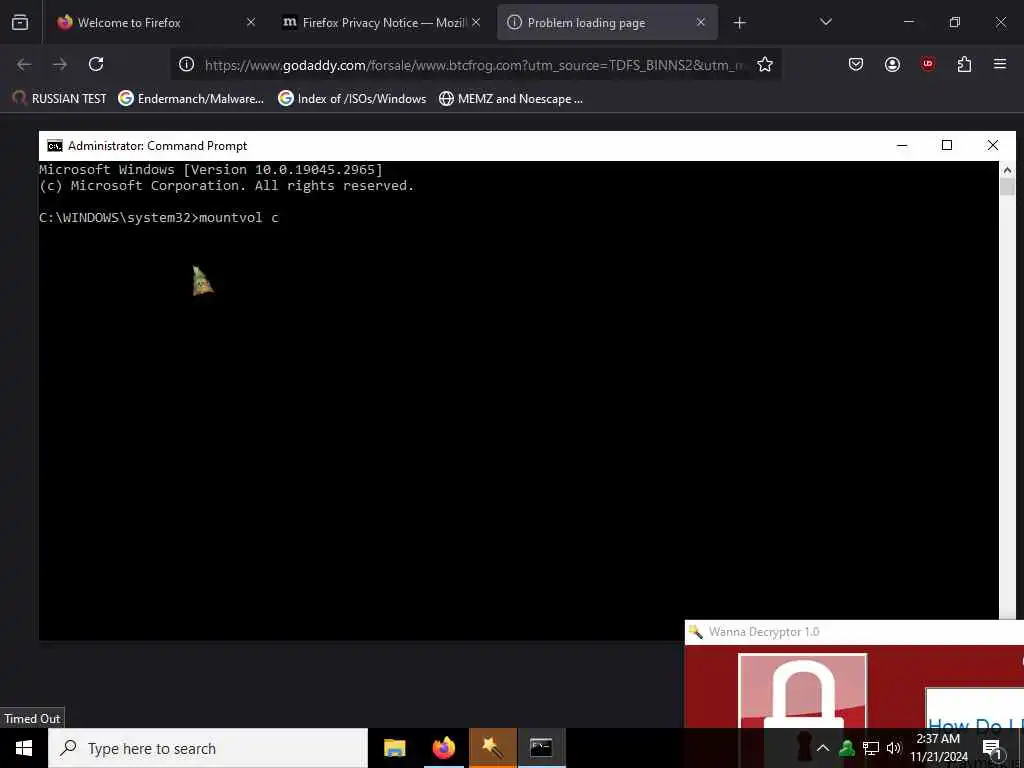
Task: Open Endermanch/Malware bookmark
Action: click(191, 99)
